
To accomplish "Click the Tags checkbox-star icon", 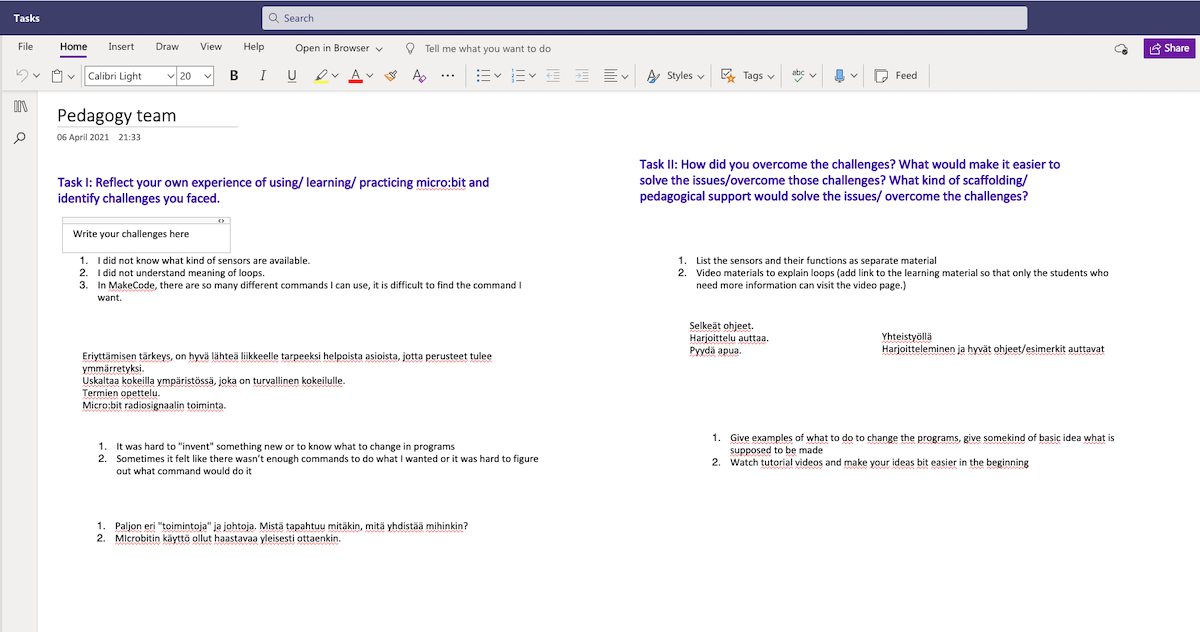I will 729,76.
